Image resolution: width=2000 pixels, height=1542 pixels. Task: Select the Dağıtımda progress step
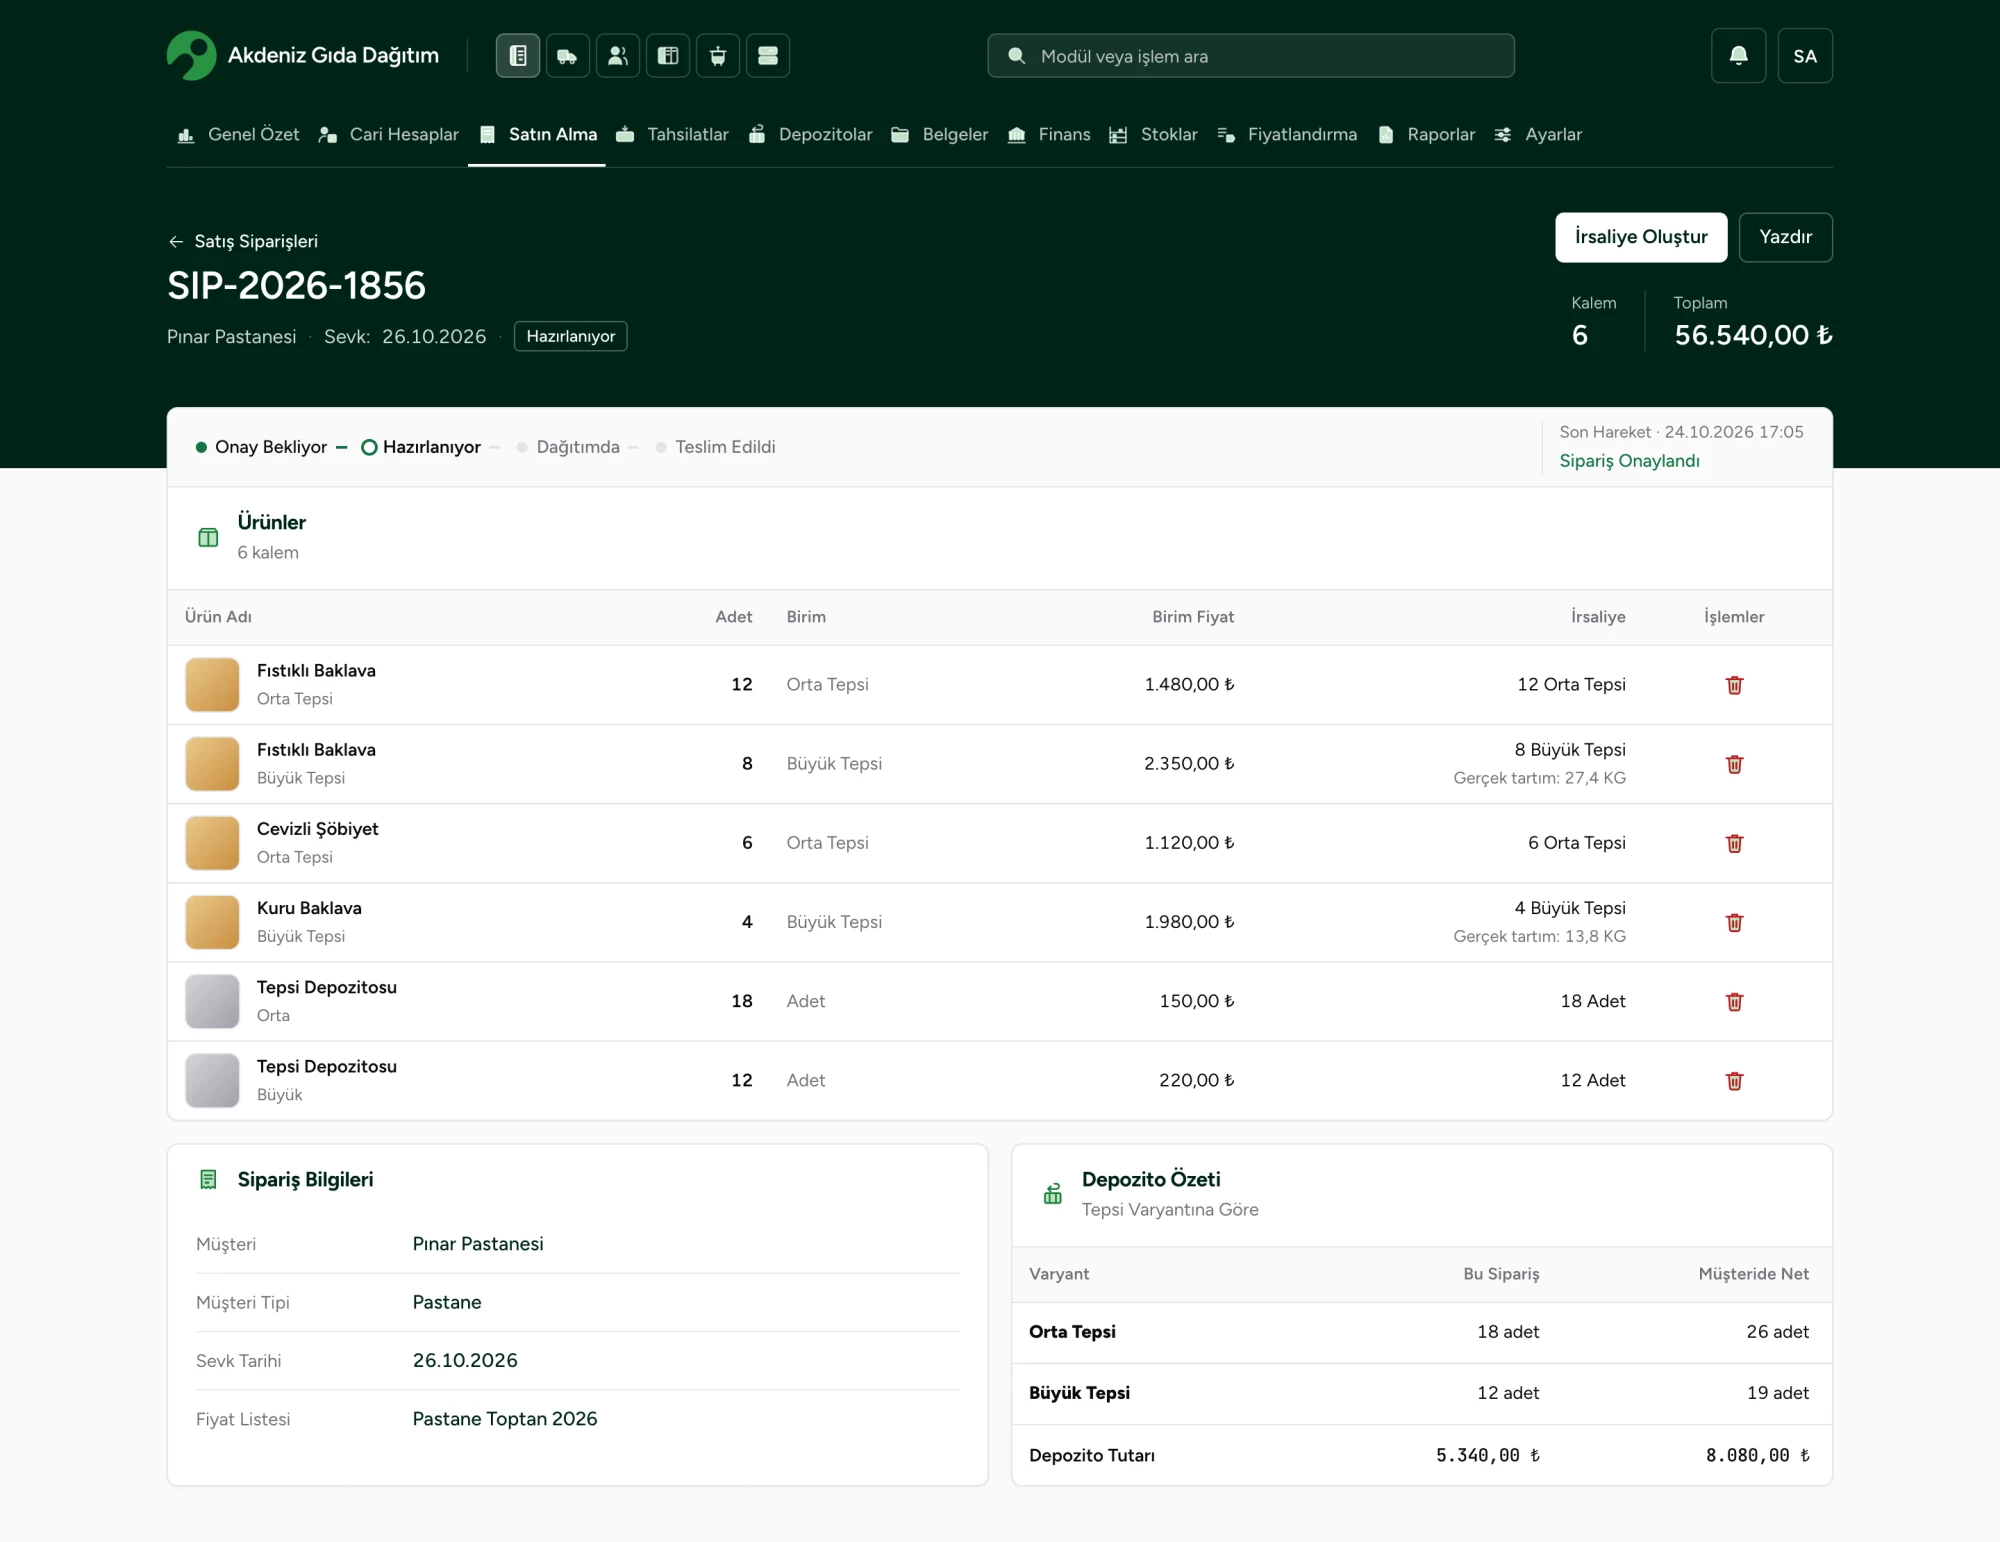tap(568, 447)
